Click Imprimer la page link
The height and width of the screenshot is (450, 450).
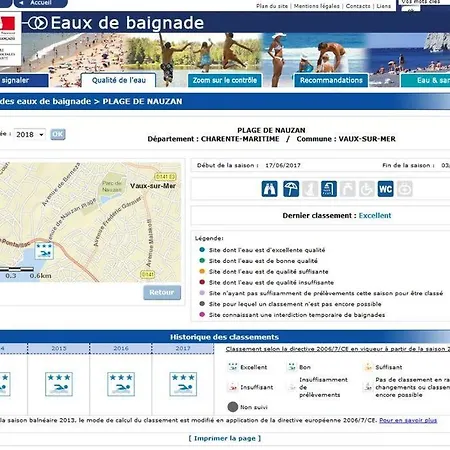(x=225, y=438)
